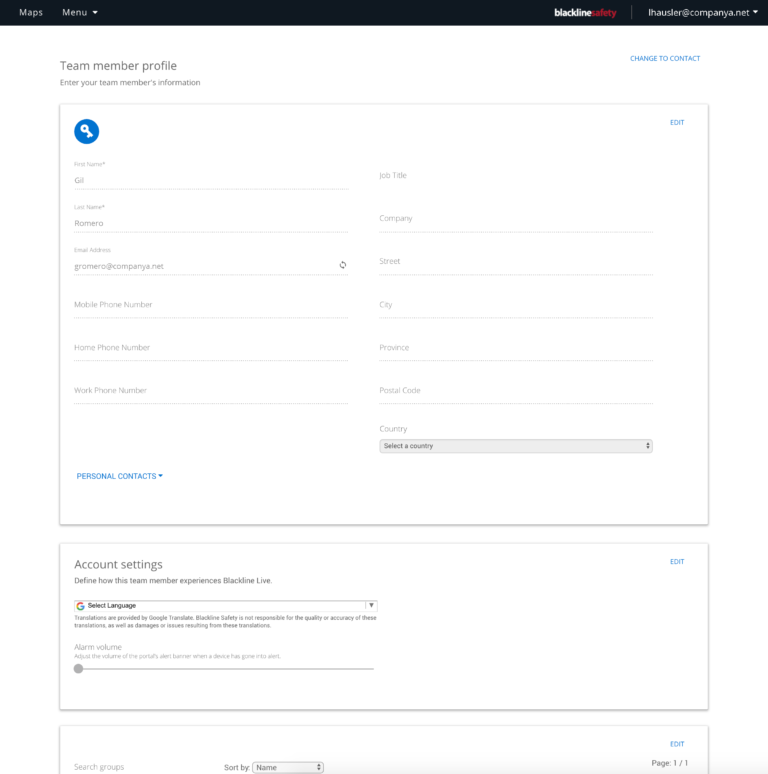Open the Sort by Name dropdown
768x774 pixels.
pos(288,767)
